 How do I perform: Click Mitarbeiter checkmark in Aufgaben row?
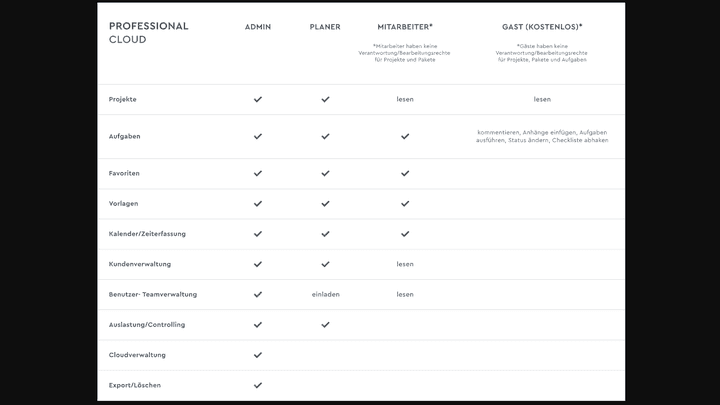(x=405, y=136)
